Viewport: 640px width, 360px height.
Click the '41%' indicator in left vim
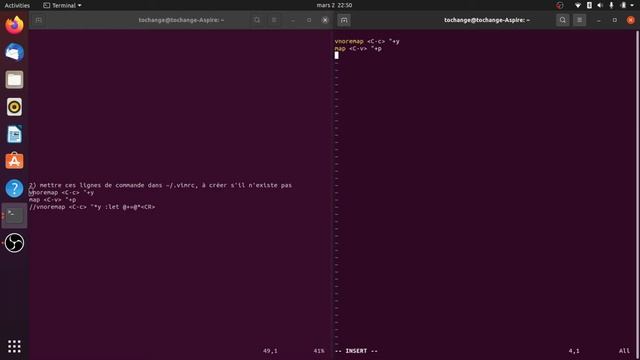pyautogui.click(x=319, y=351)
